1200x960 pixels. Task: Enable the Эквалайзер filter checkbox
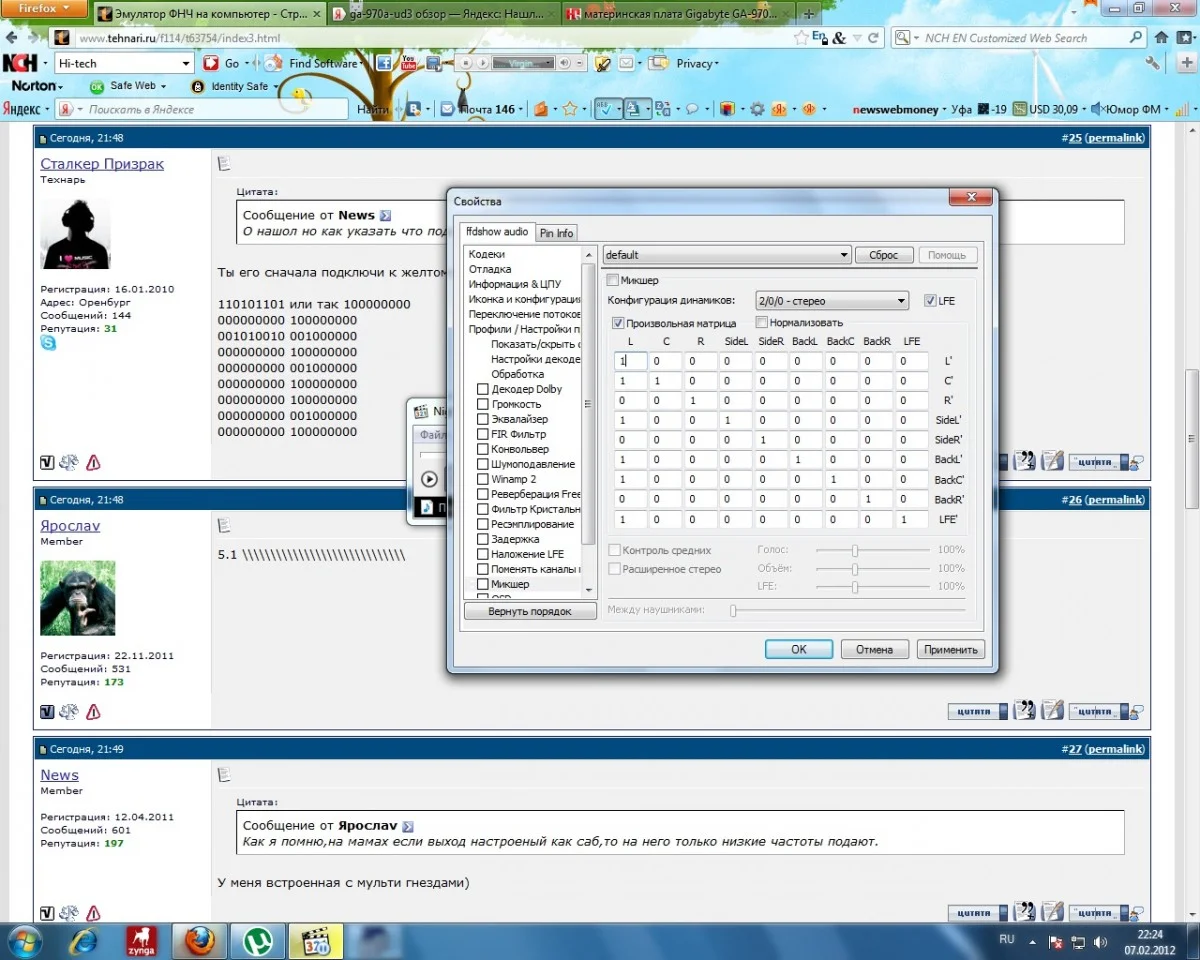click(483, 419)
